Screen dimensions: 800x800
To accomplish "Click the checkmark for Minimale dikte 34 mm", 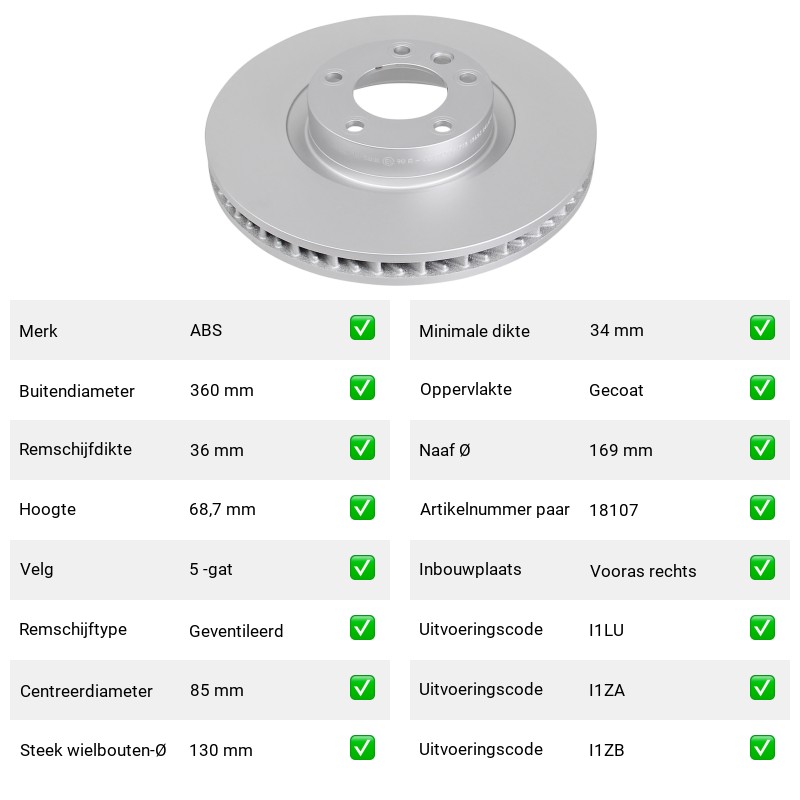I will point(762,328).
